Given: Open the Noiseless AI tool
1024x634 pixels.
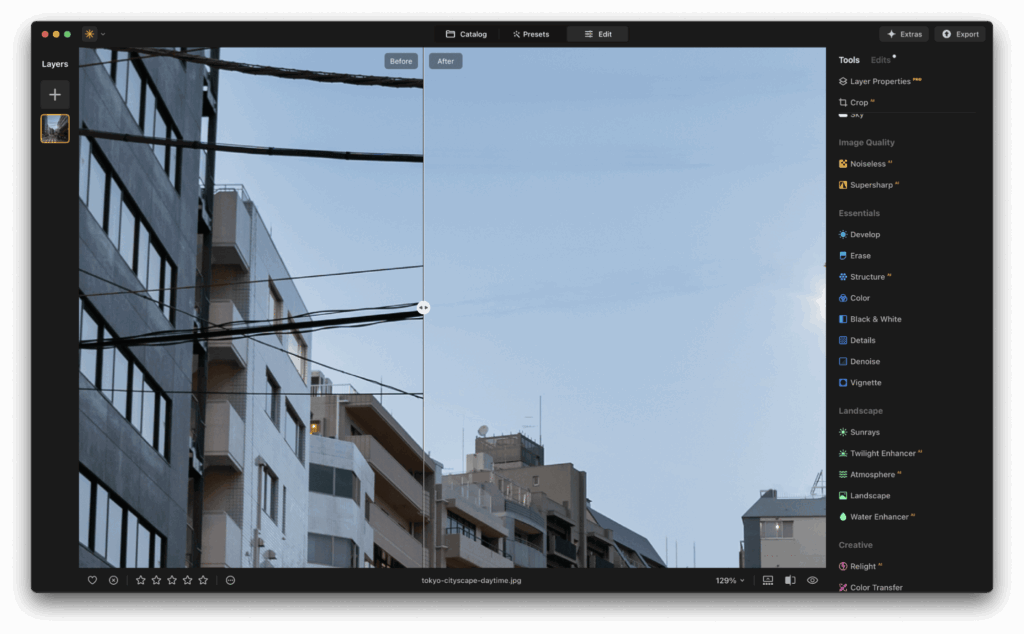Looking at the screenshot, I should pos(869,163).
